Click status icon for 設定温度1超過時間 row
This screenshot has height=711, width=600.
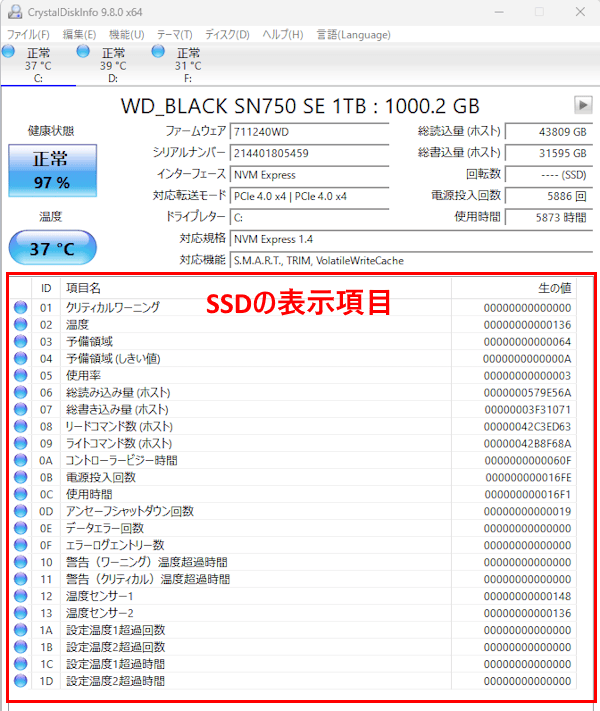pos(20,663)
